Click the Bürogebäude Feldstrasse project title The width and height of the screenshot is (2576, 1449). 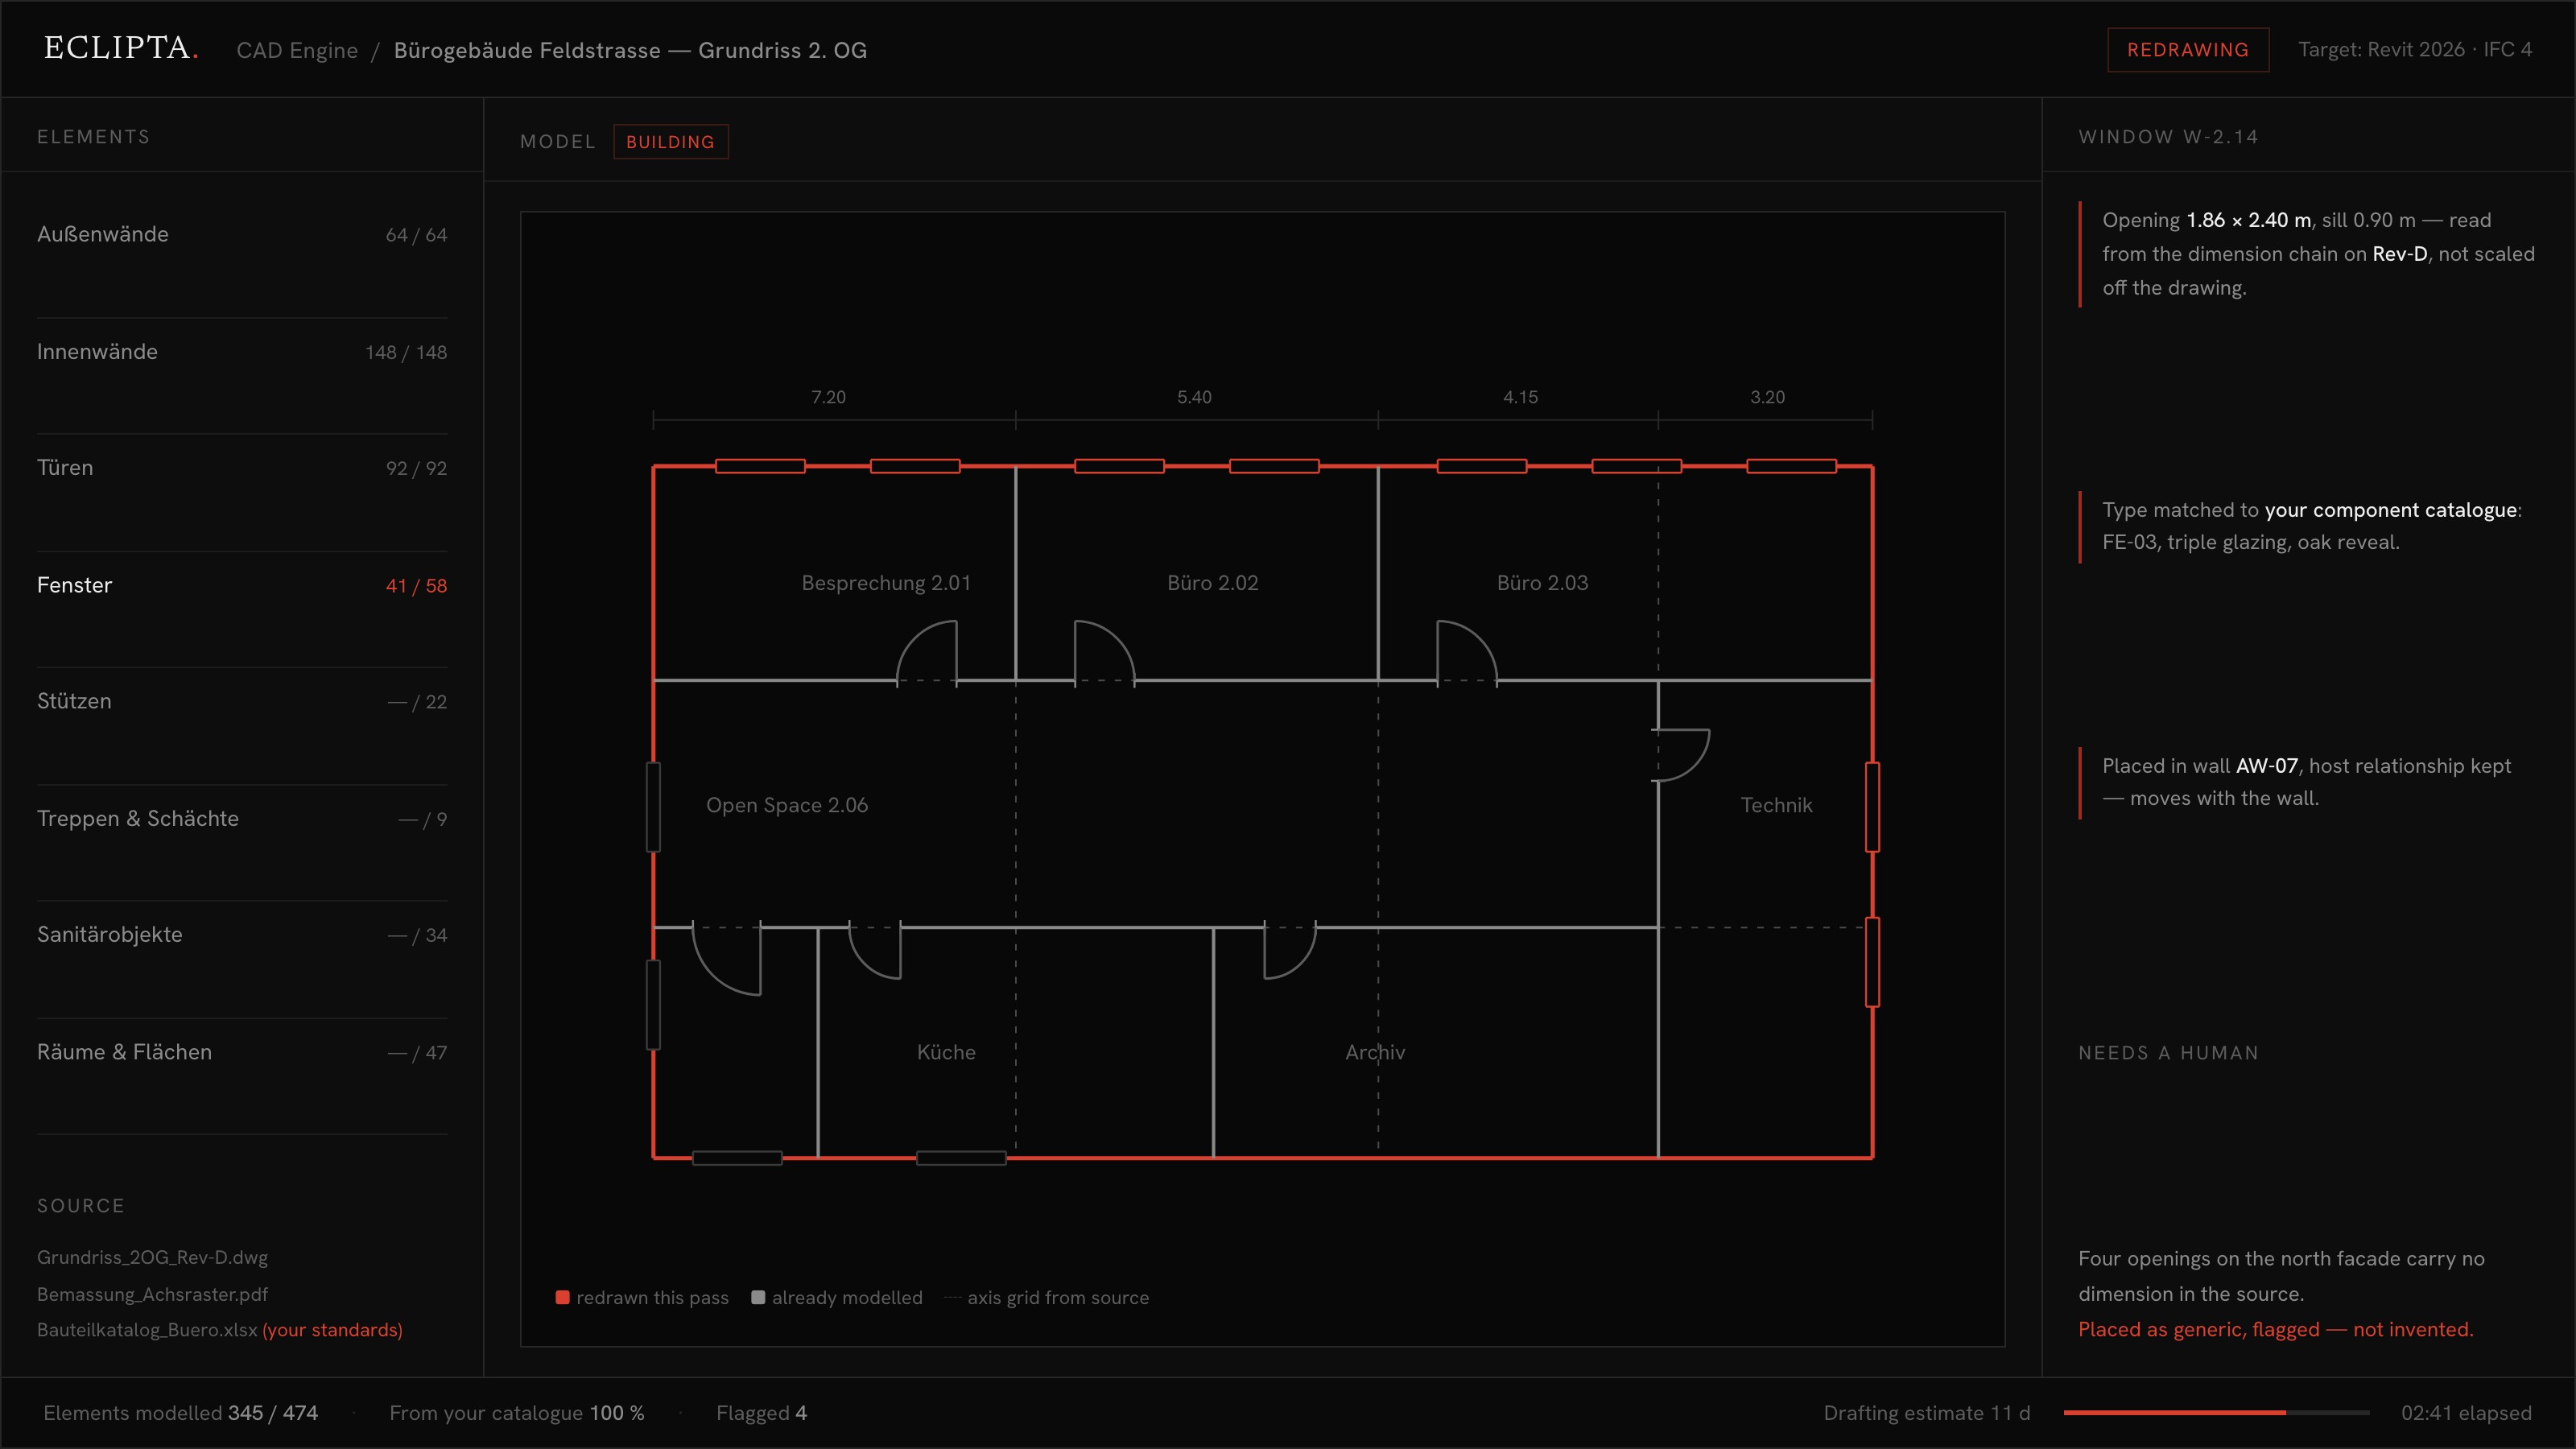[630, 50]
